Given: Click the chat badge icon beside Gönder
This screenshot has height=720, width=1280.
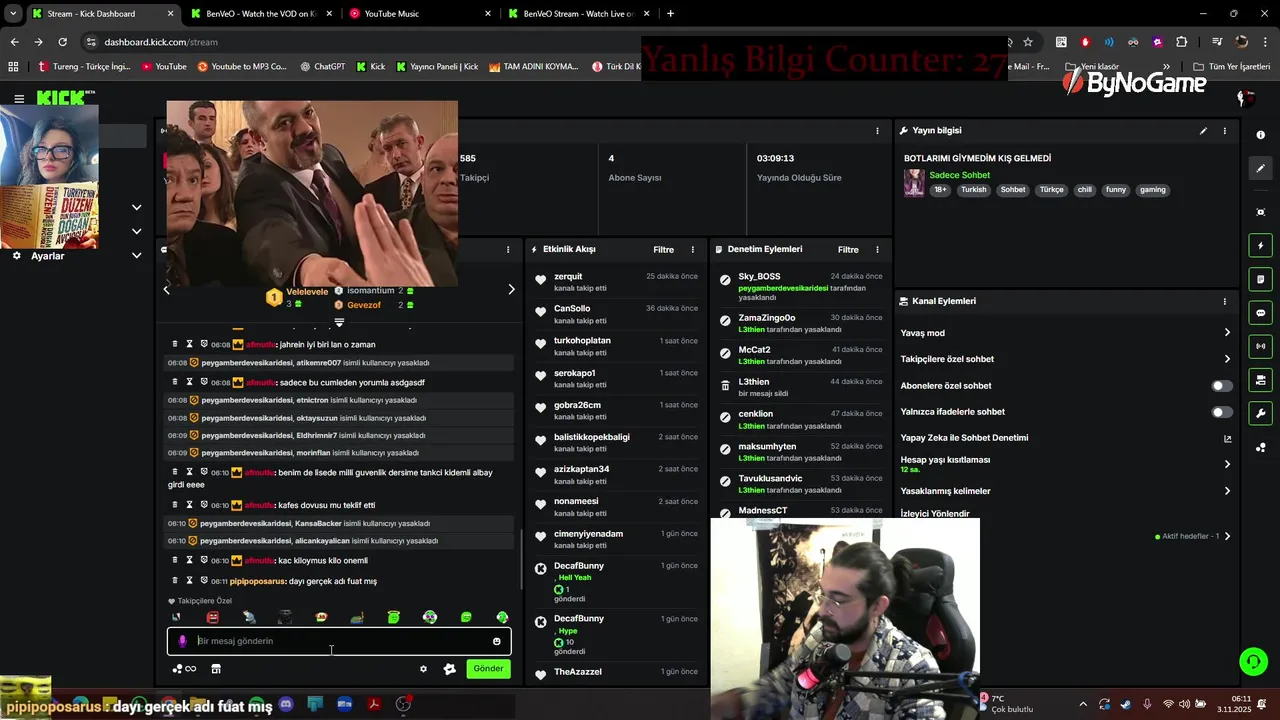Looking at the screenshot, I should pos(449,669).
